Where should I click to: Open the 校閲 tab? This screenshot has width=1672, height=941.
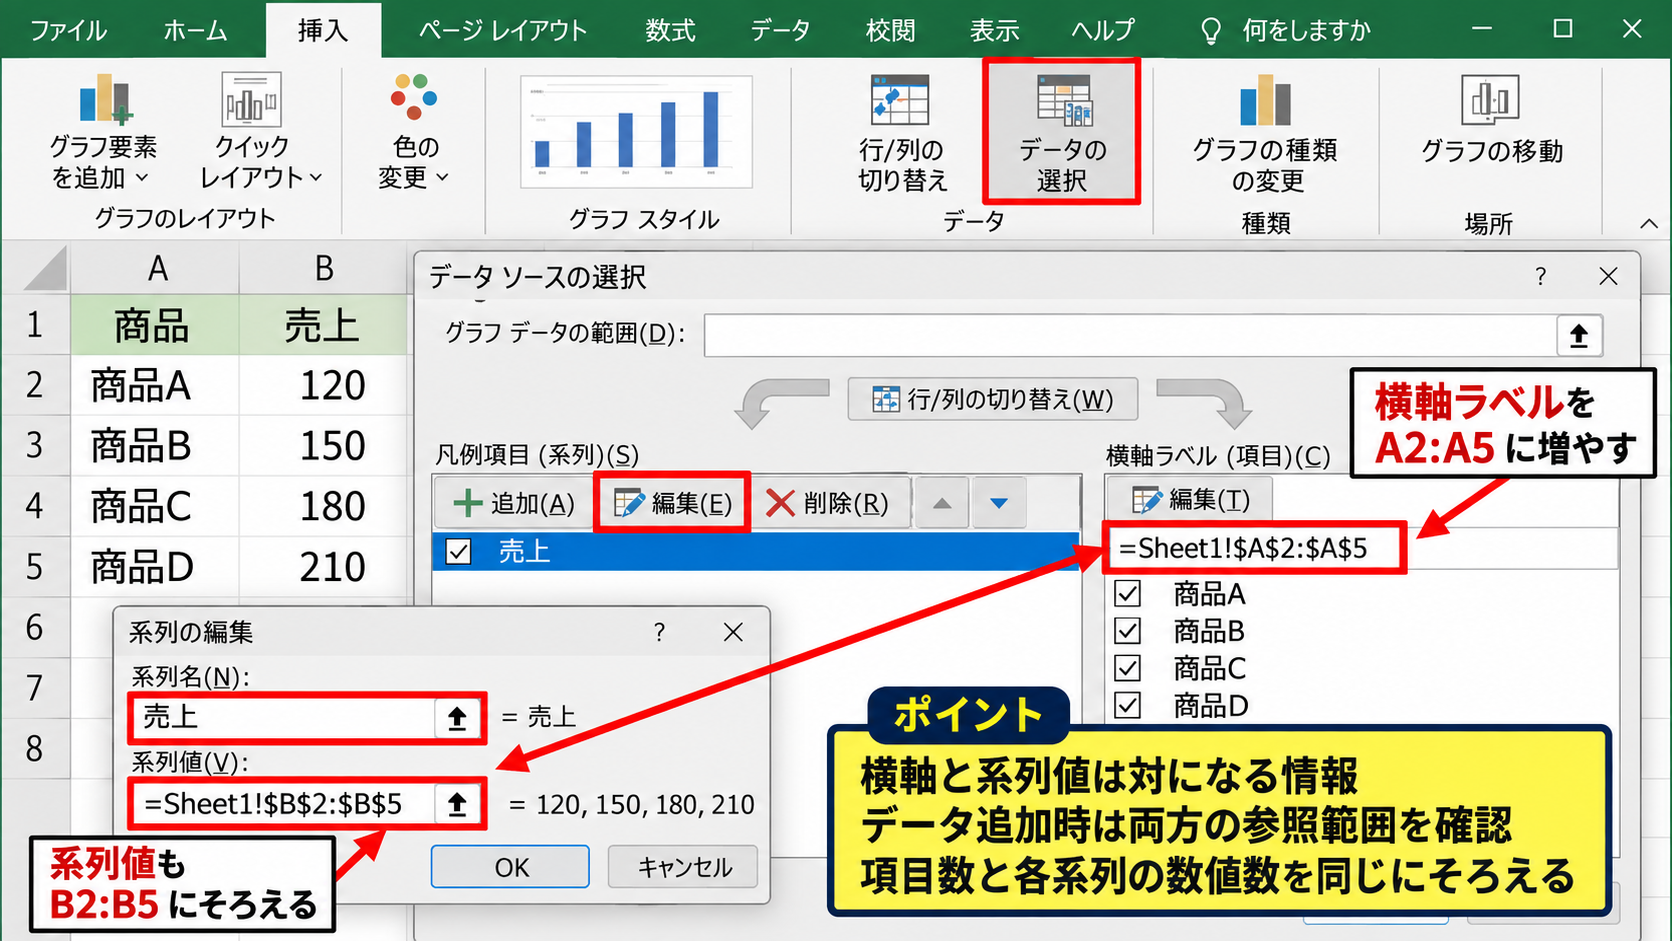point(890,30)
